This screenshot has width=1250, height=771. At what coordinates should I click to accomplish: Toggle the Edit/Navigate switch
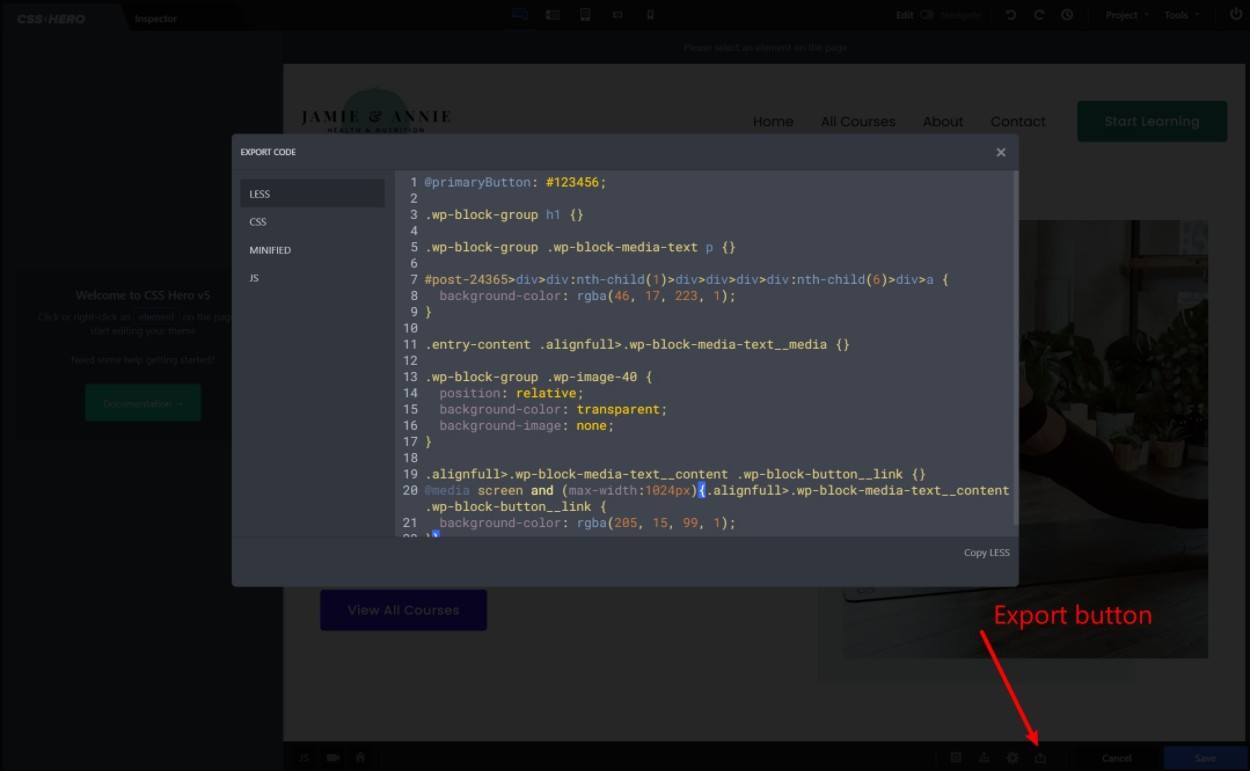tap(928, 15)
